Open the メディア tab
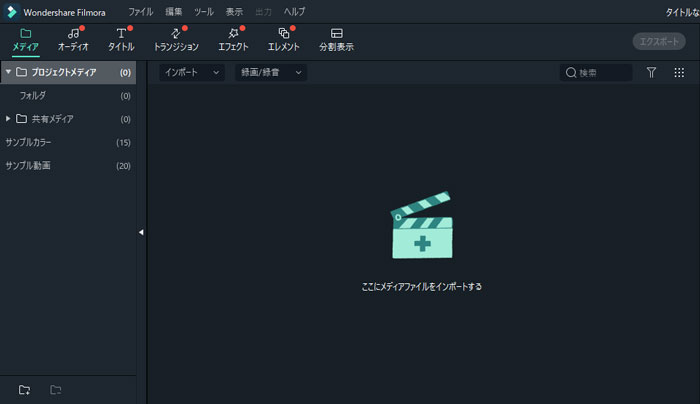 (x=25, y=40)
